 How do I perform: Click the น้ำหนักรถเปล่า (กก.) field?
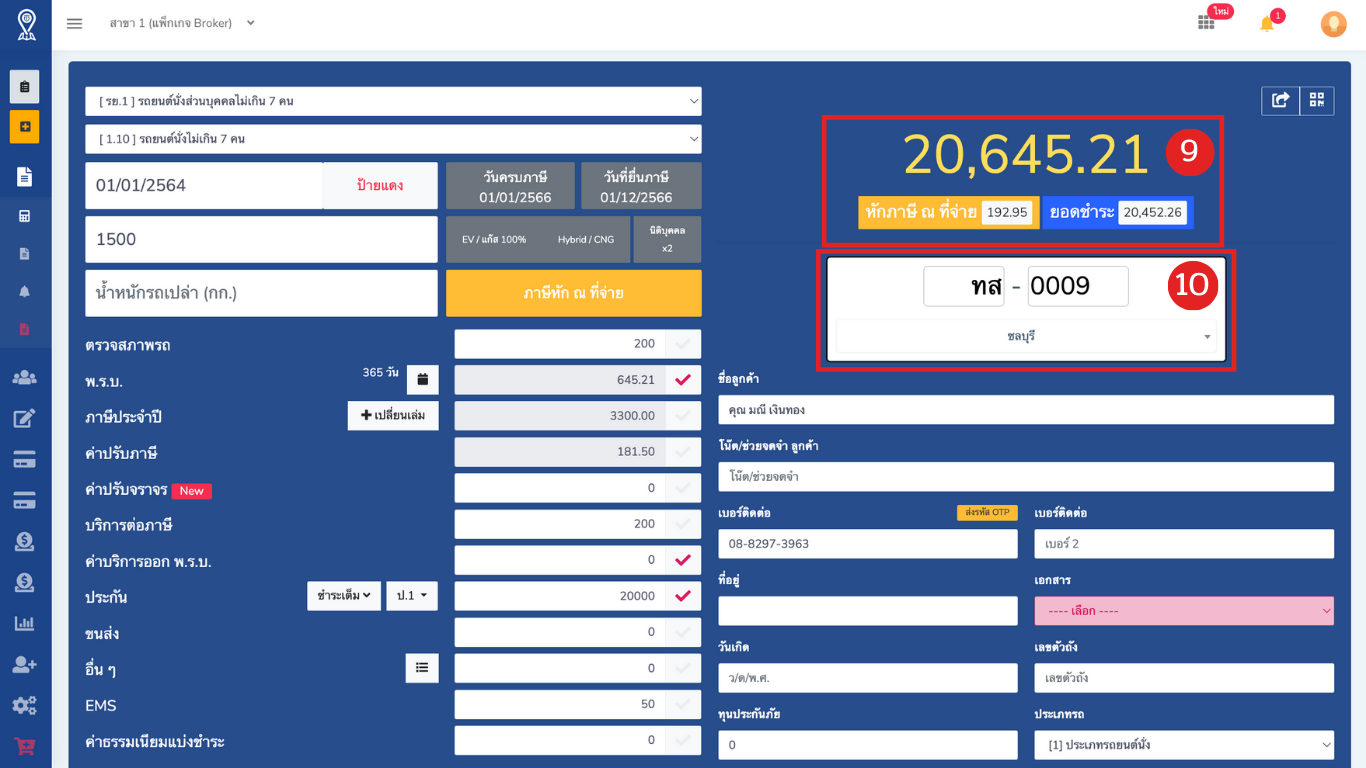coord(261,293)
